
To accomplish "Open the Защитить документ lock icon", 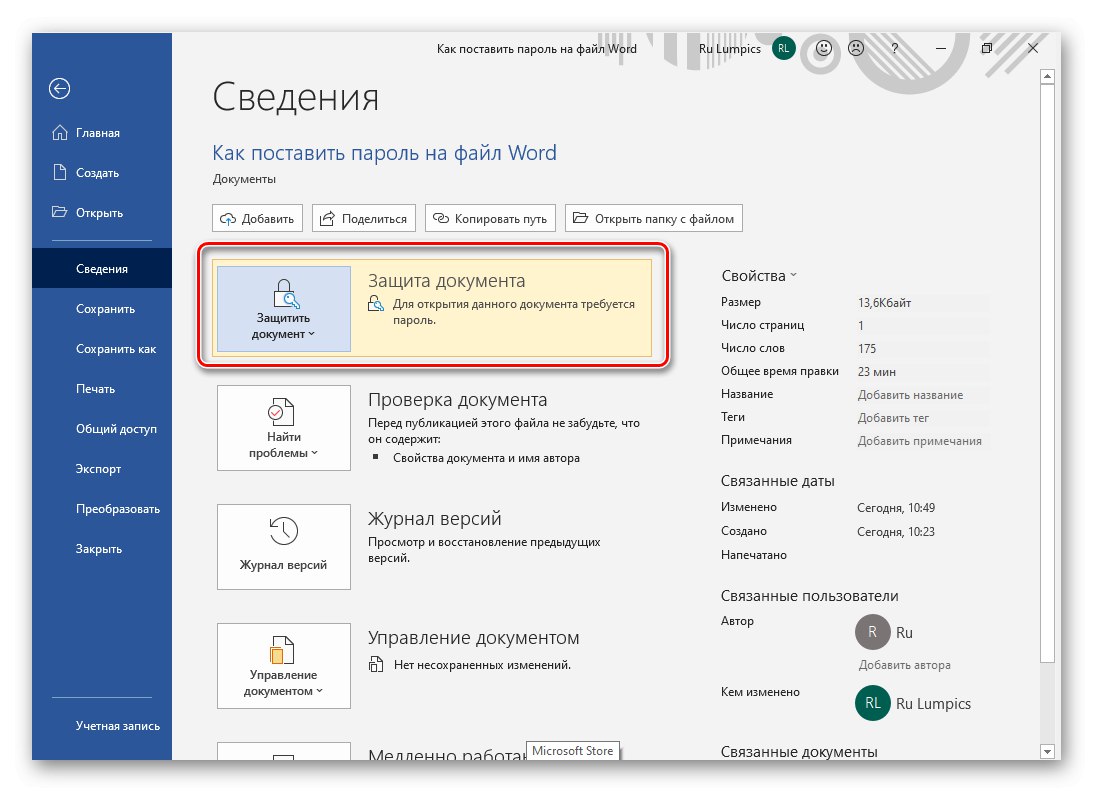I will tap(283, 295).
